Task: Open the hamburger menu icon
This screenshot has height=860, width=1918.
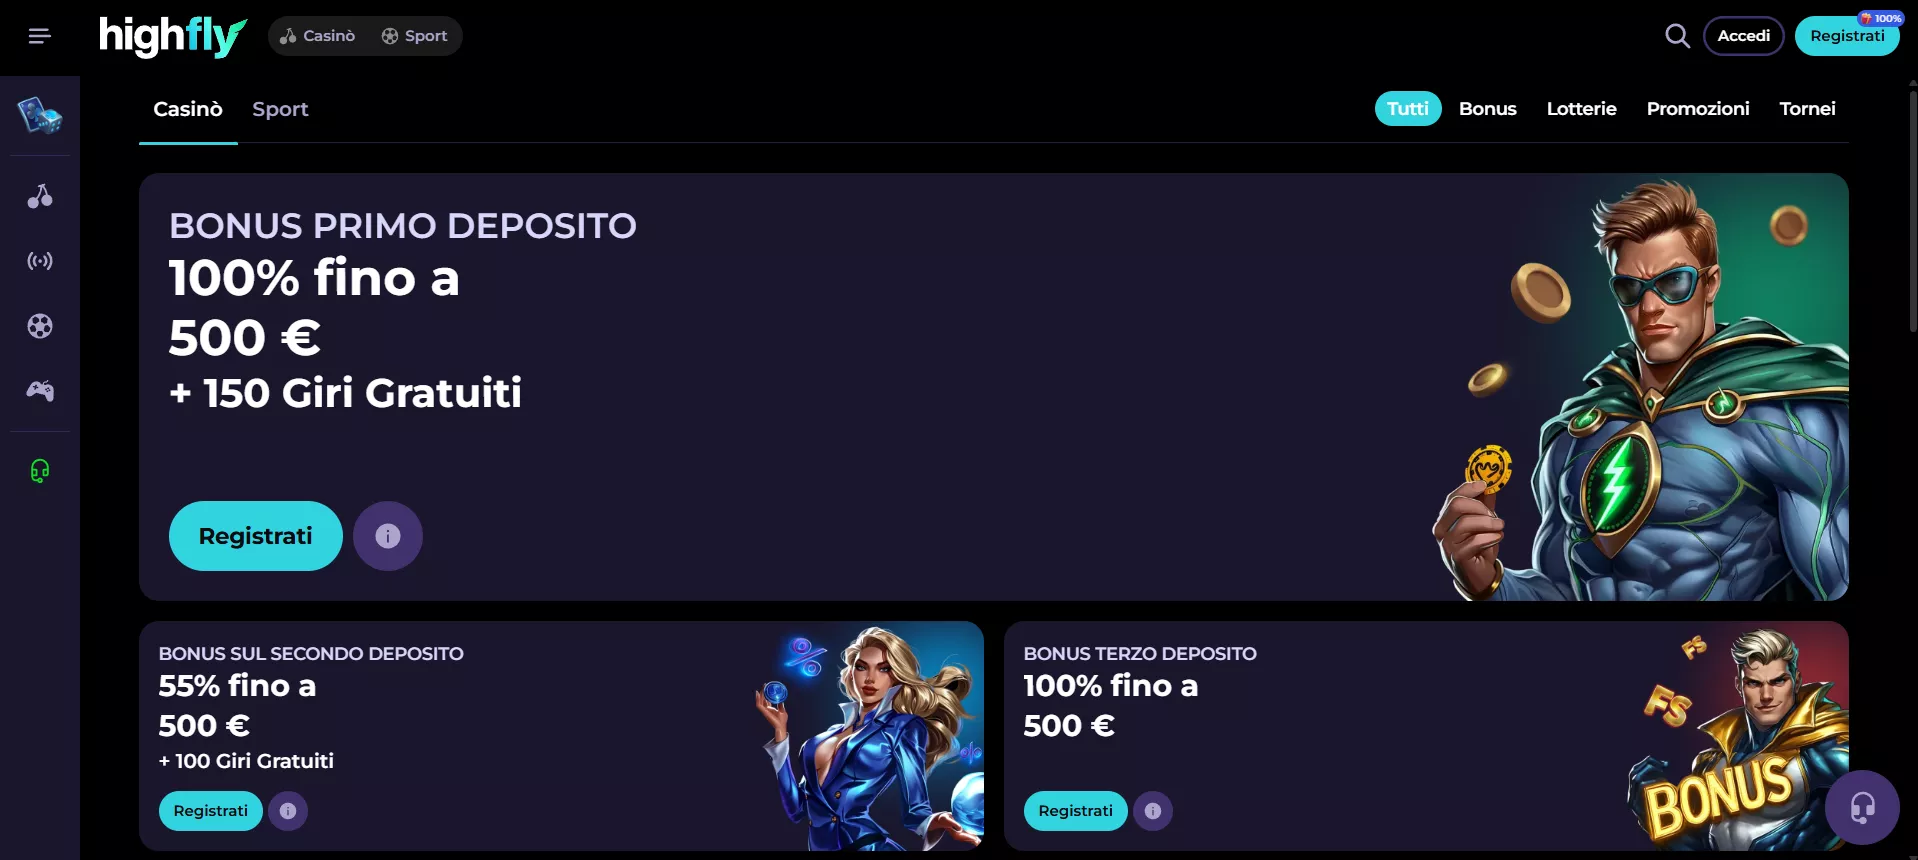Action: 39,36
